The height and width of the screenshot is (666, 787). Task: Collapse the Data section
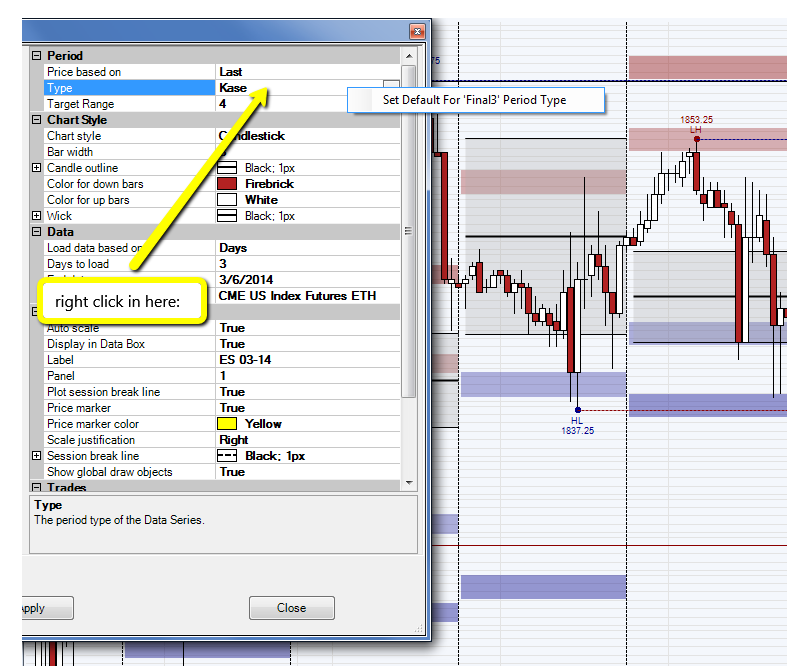[36, 232]
